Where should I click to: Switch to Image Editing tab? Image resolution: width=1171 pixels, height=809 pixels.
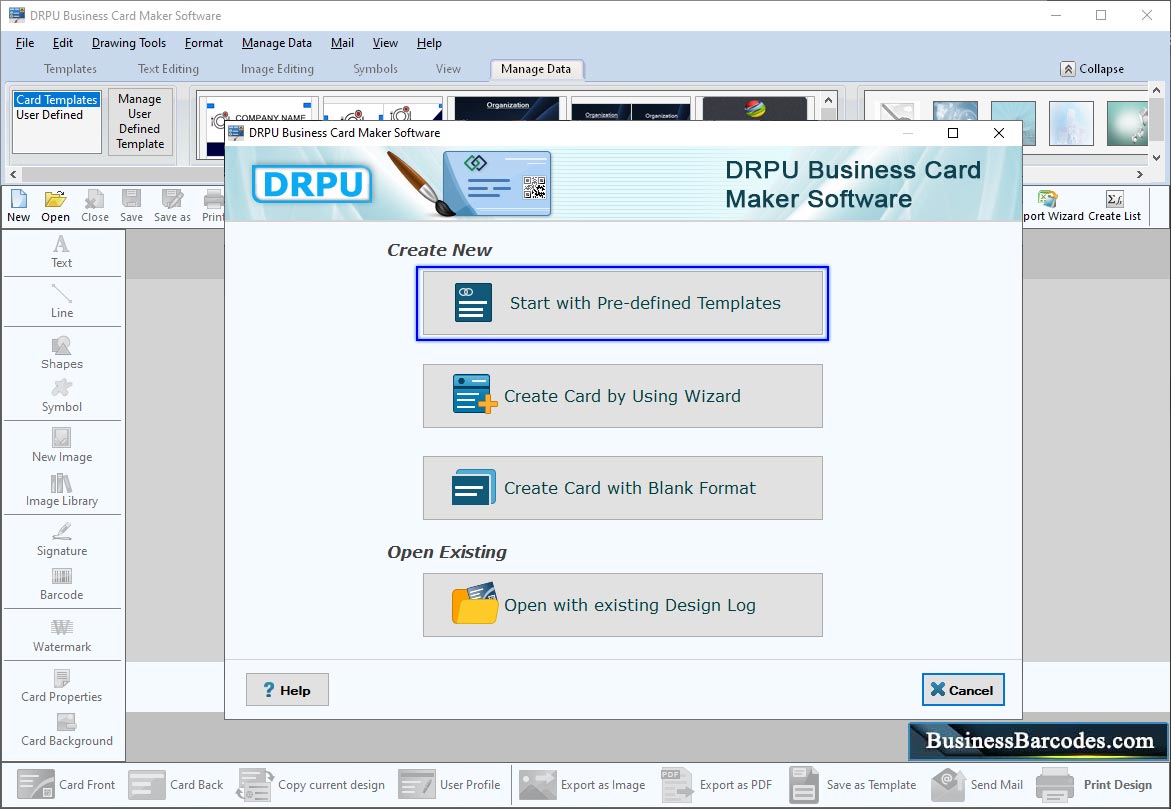coord(277,69)
